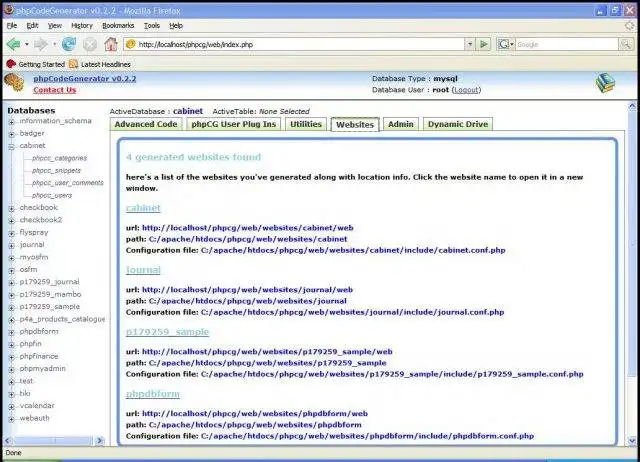The width and height of the screenshot is (640, 462).
Task: Switch to the Dynamic Drive tab
Action: pyautogui.click(x=458, y=124)
